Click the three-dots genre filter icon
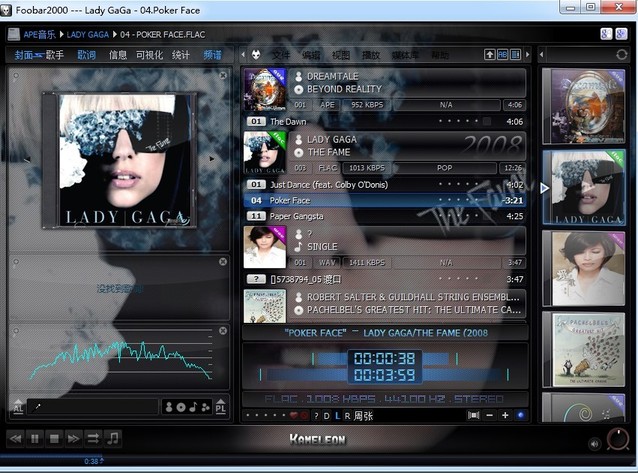The image size is (638, 473). [206, 407]
